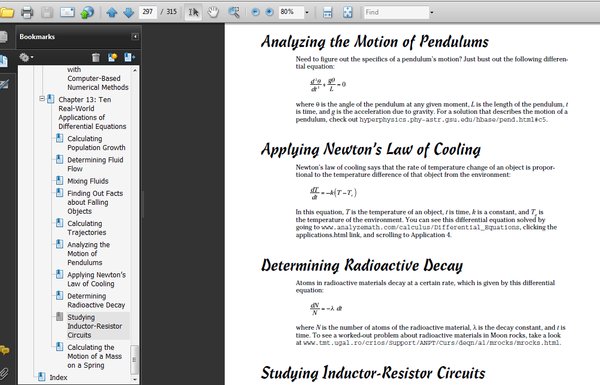Image resolution: width=600 pixels, height=385 pixels.
Task: Open the Bookmarks panel sidebar icon
Action: (3, 60)
